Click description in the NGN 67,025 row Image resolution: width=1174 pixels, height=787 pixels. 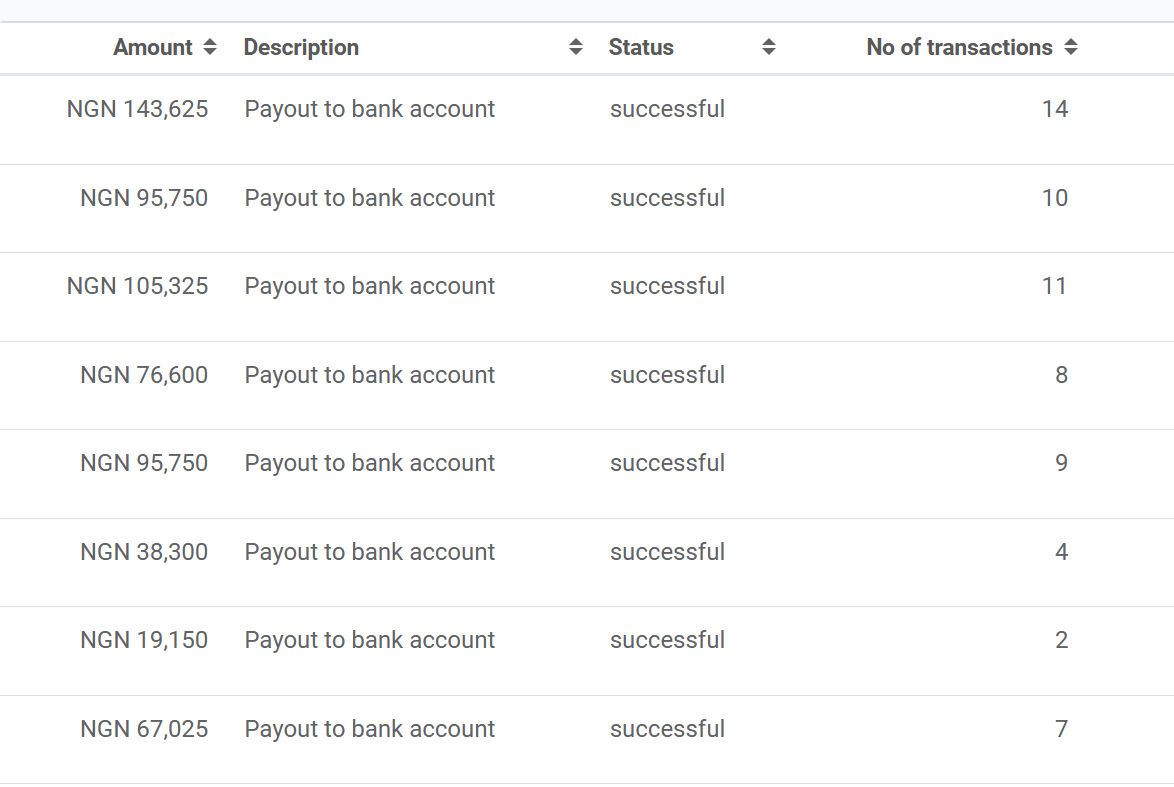369,729
